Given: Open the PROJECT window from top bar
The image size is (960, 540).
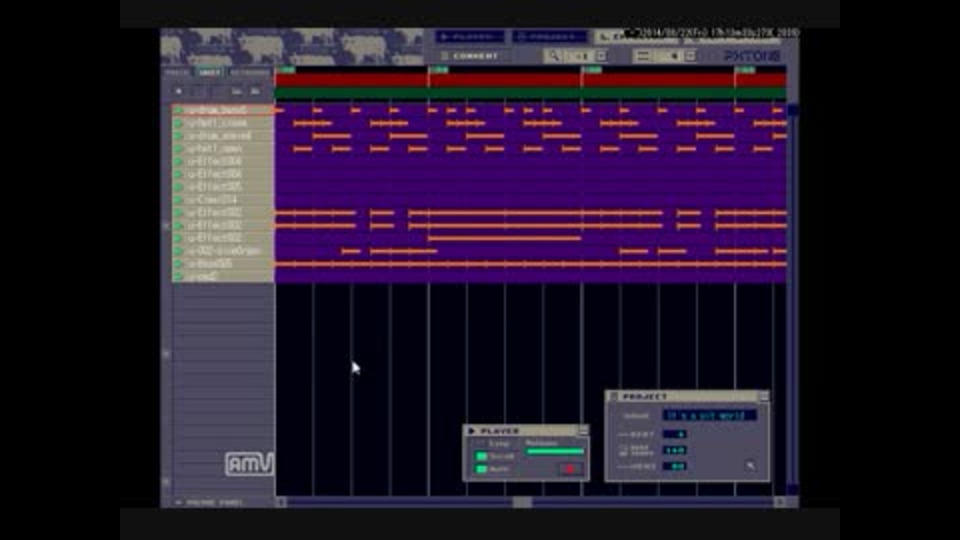Looking at the screenshot, I should [549, 37].
